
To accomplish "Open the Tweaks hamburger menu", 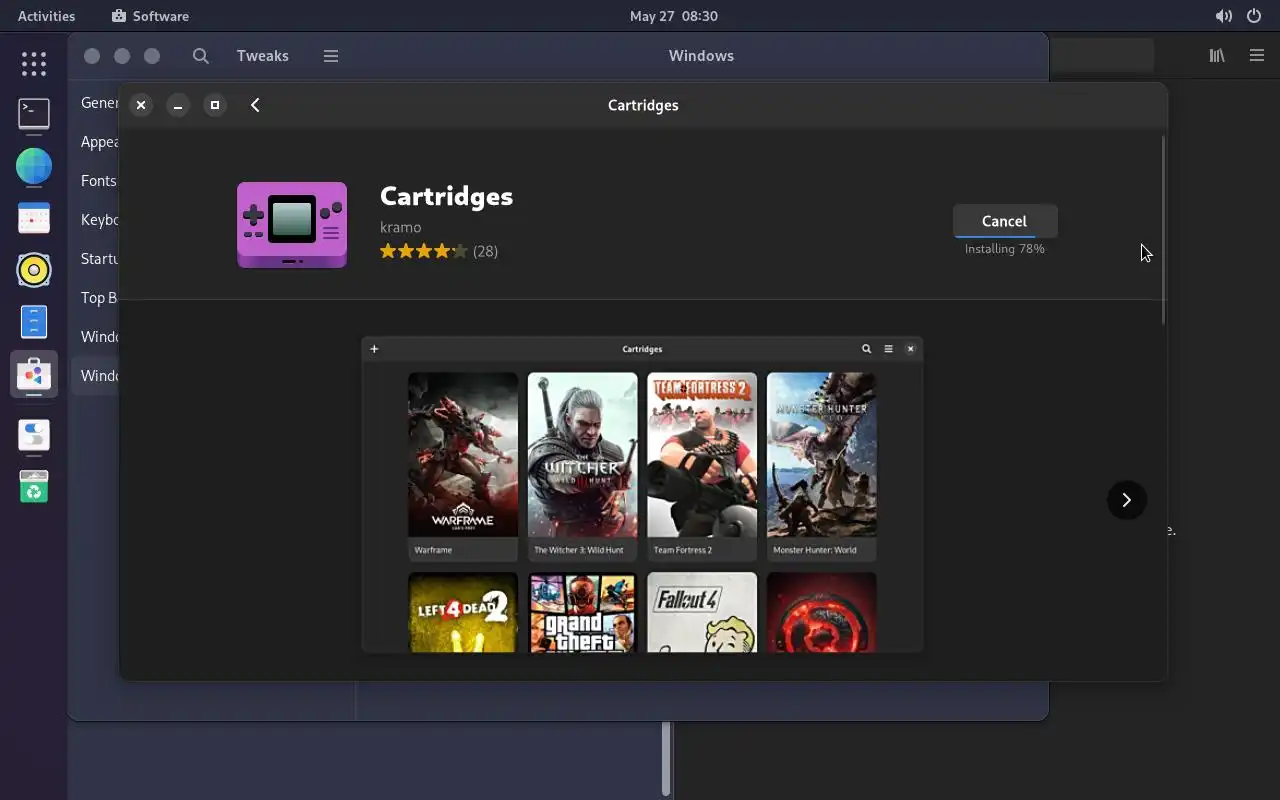I will point(331,56).
